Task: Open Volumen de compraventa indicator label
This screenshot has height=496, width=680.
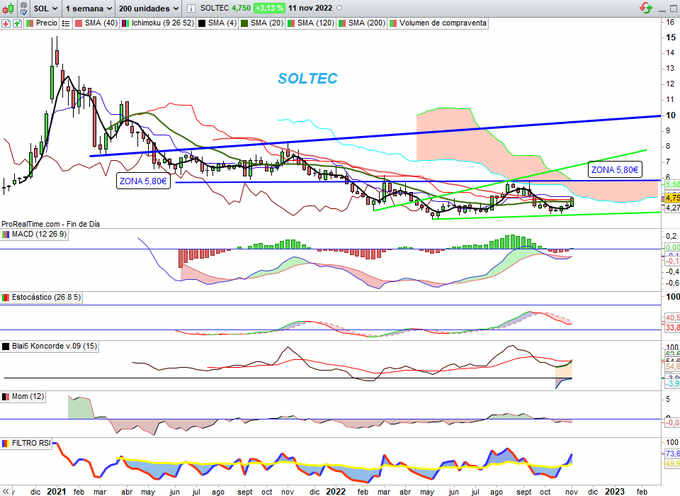Action: (x=443, y=23)
